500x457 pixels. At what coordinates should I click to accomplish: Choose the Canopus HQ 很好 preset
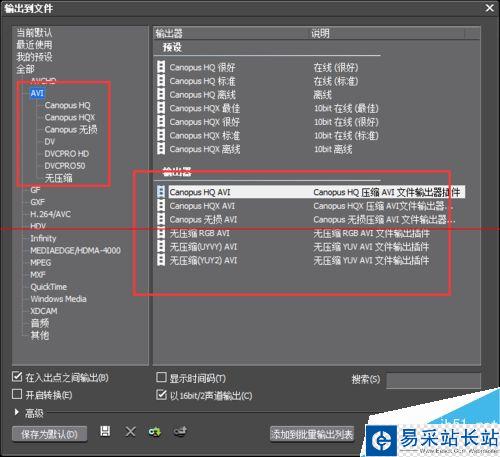tap(203, 67)
